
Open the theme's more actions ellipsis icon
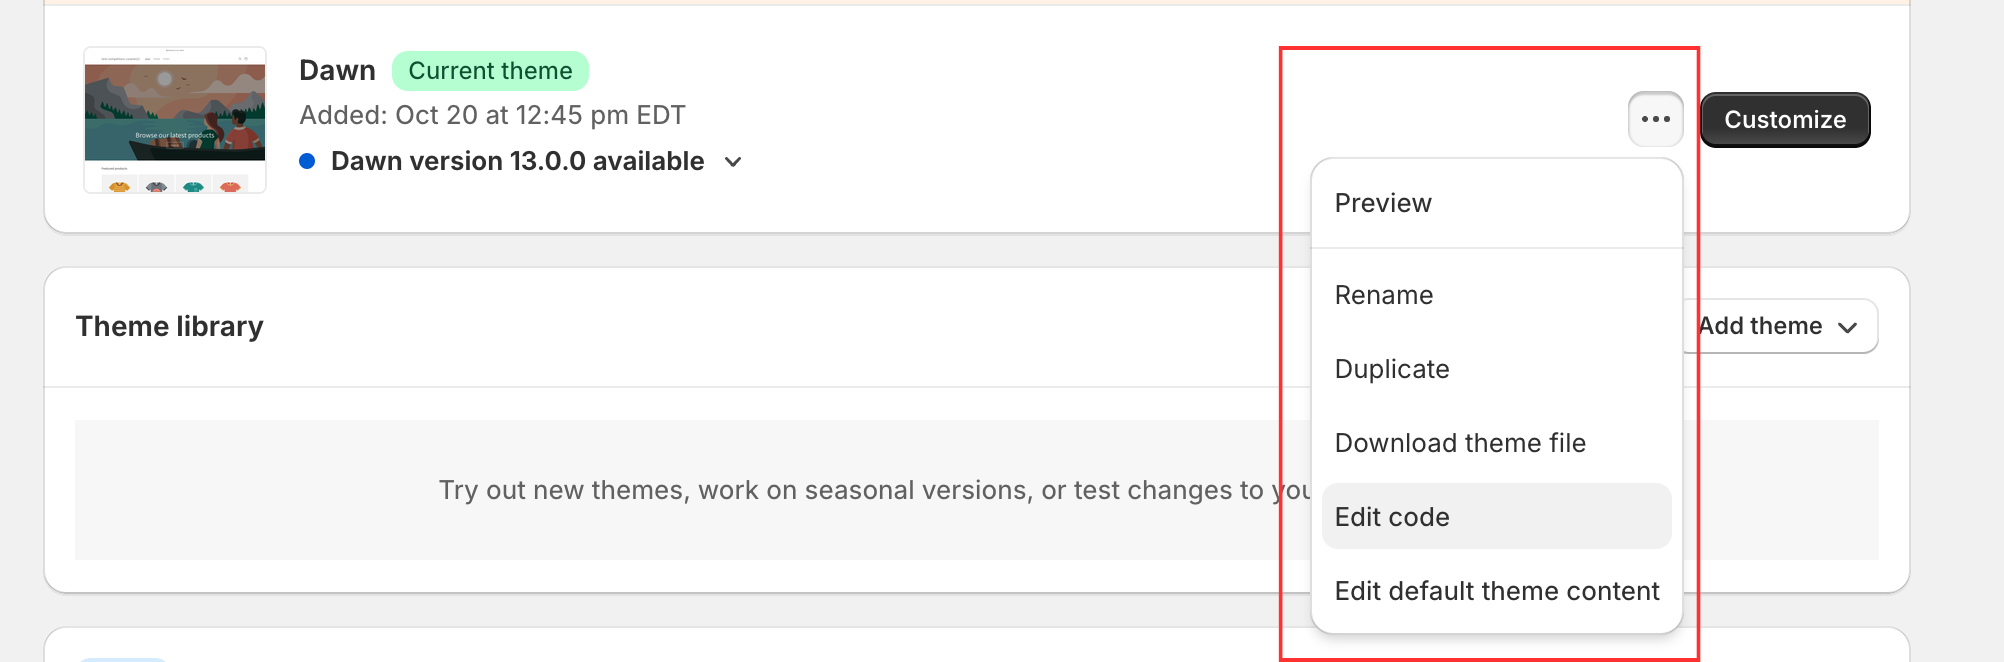tap(1655, 119)
